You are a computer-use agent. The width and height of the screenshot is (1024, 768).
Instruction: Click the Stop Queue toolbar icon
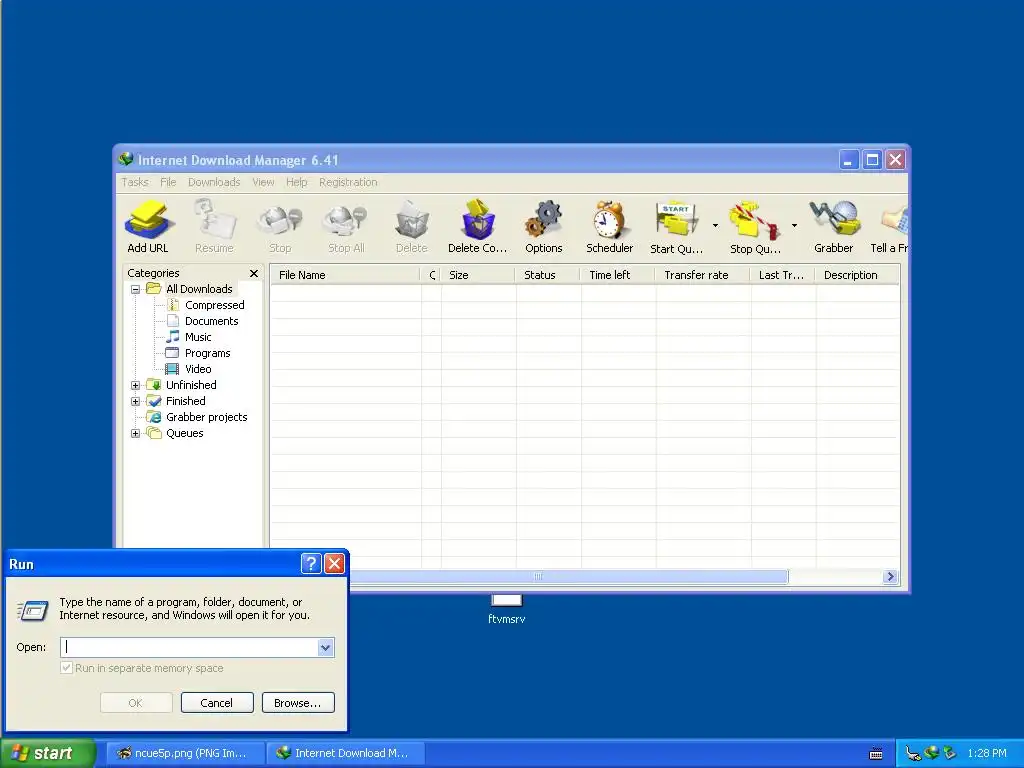[755, 227]
